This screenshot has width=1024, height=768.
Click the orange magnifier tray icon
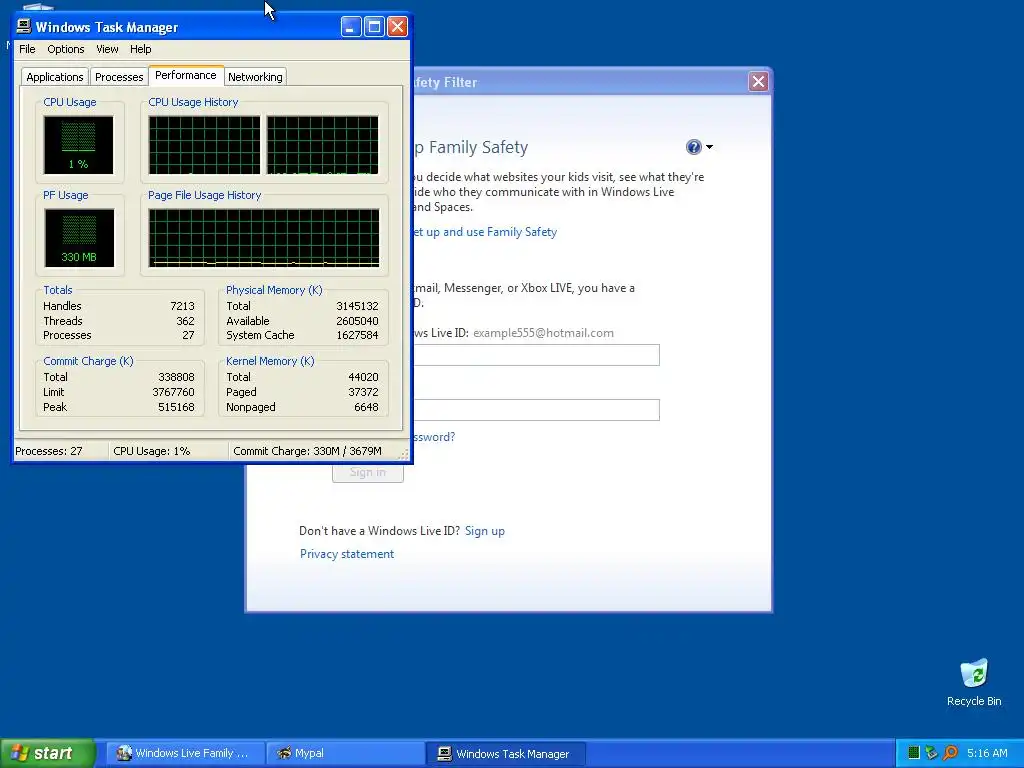click(x=951, y=754)
